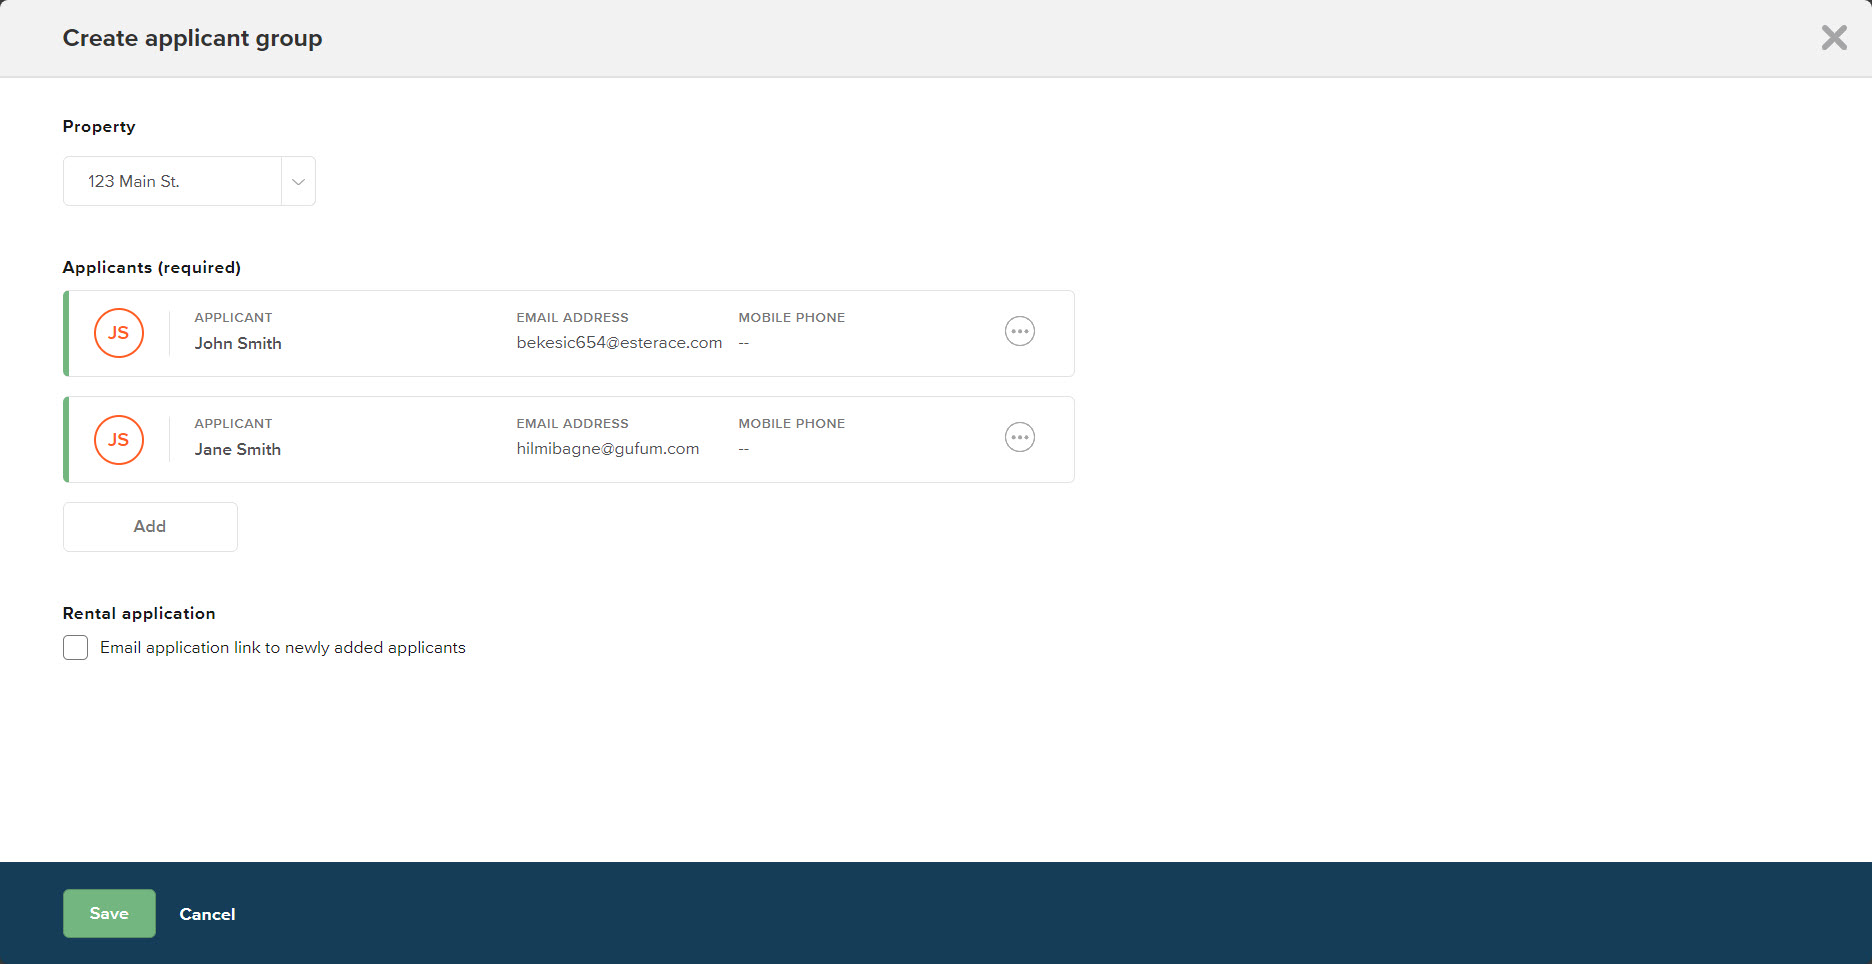Click Jane Smith's JS avatar circle
This screenshot has height=964, width=1872.
point(119,440)
